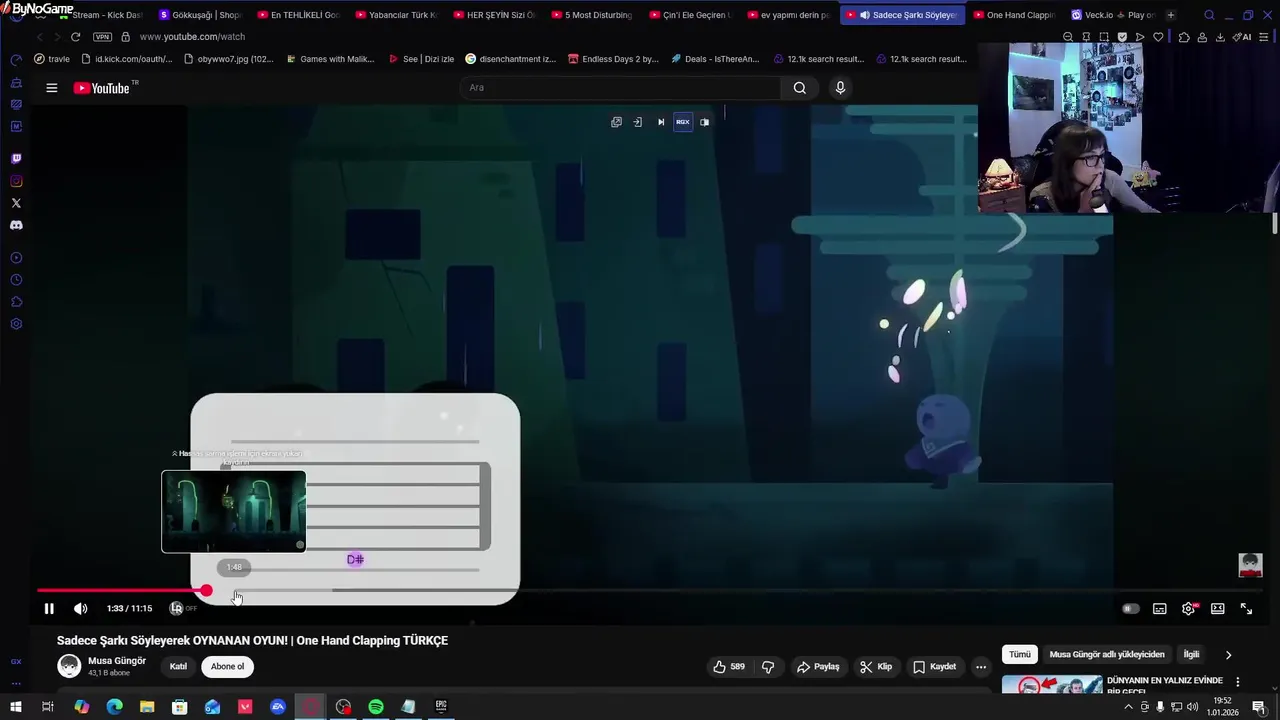Switch to 'Veck.io' browser tab
The height and width of the screenshot is (720, 1280).
(x=1112, y=15)
